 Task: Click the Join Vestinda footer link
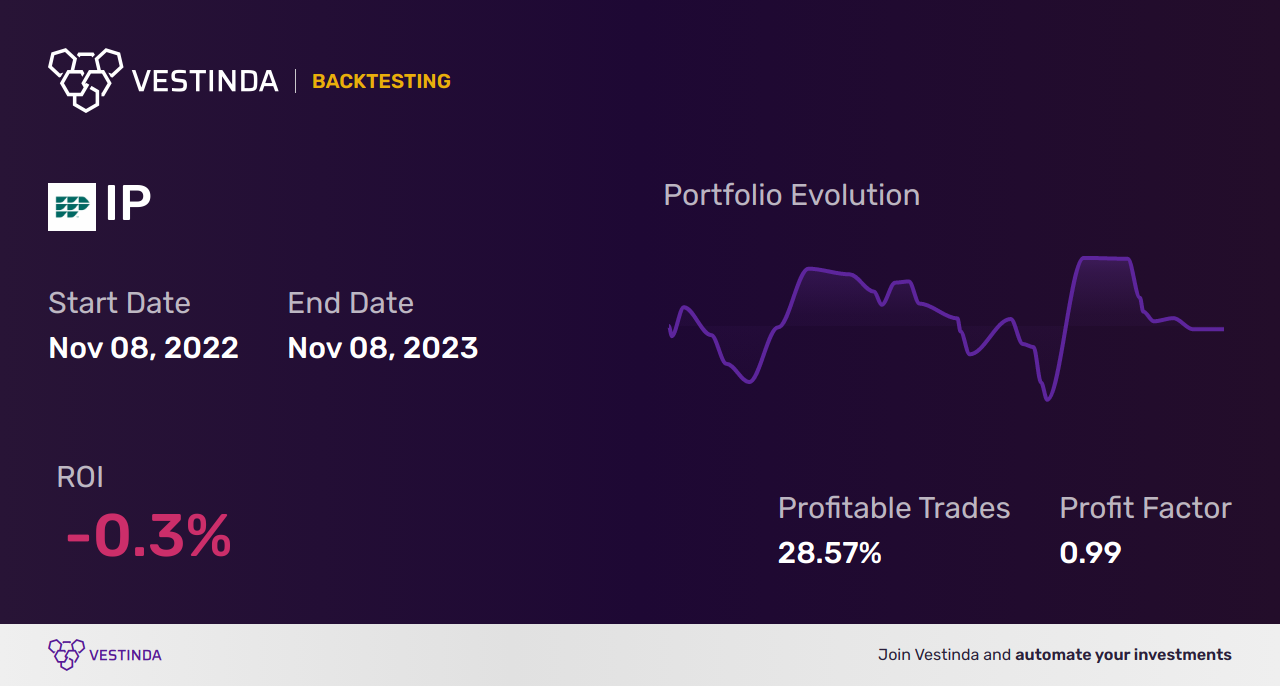point(1054,655)
